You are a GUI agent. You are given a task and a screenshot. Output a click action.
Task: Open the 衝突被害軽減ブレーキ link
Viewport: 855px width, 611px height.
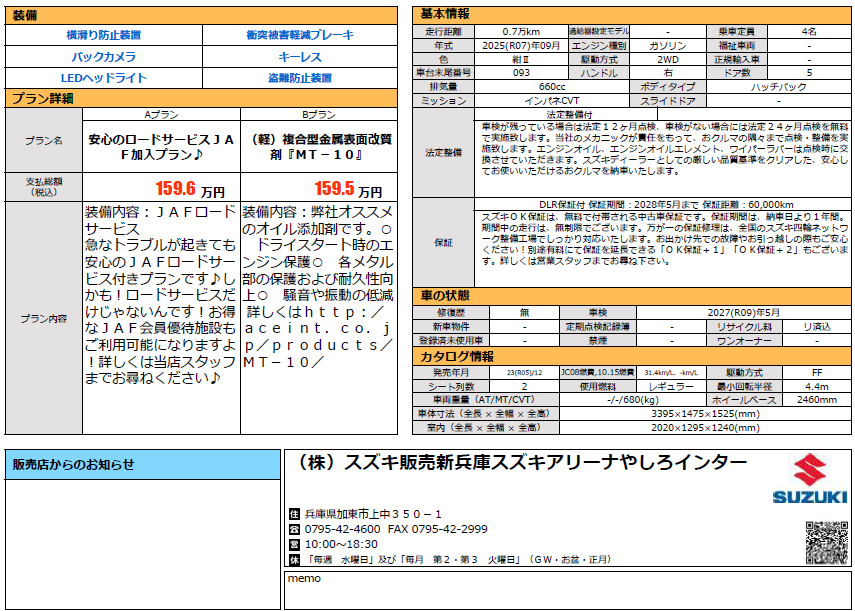point(300,35)
